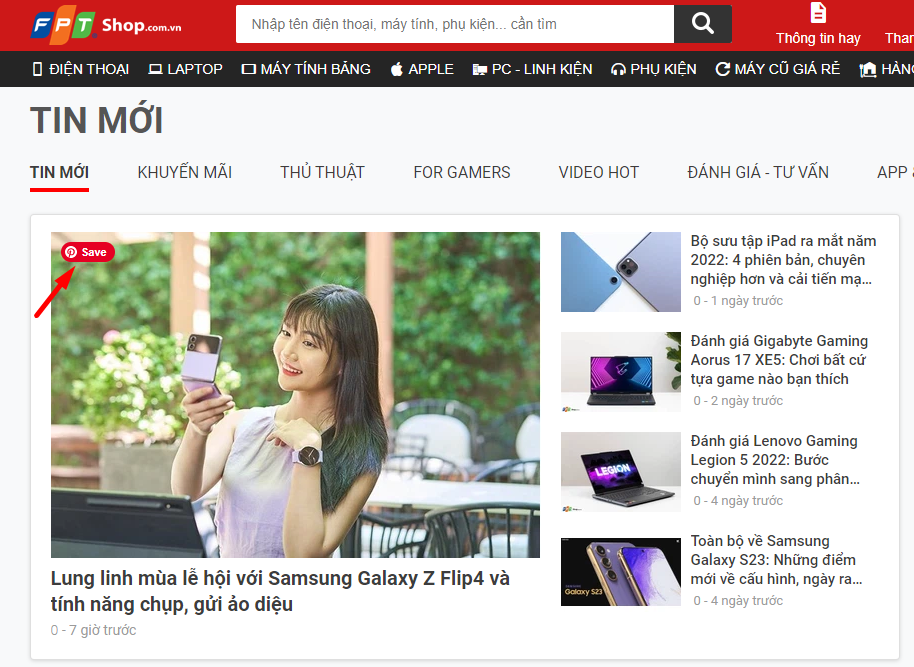Switch to FOR GAMERS tab
914x667 pixels.
pos(462,173)
